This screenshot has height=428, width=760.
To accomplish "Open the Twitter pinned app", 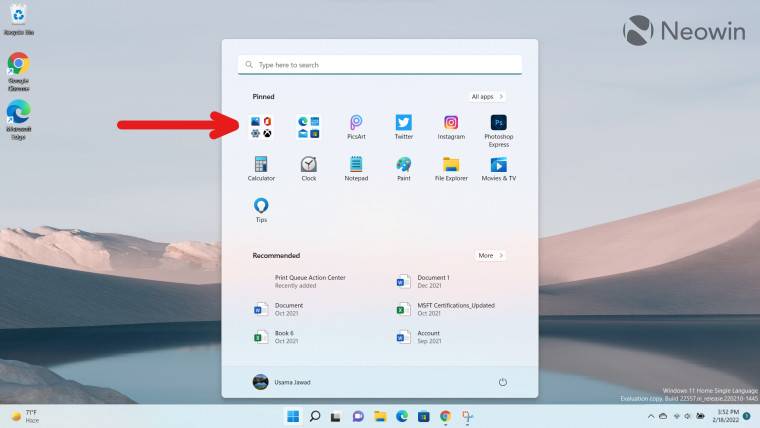I will pyautogui.click(x=404, y=127).
